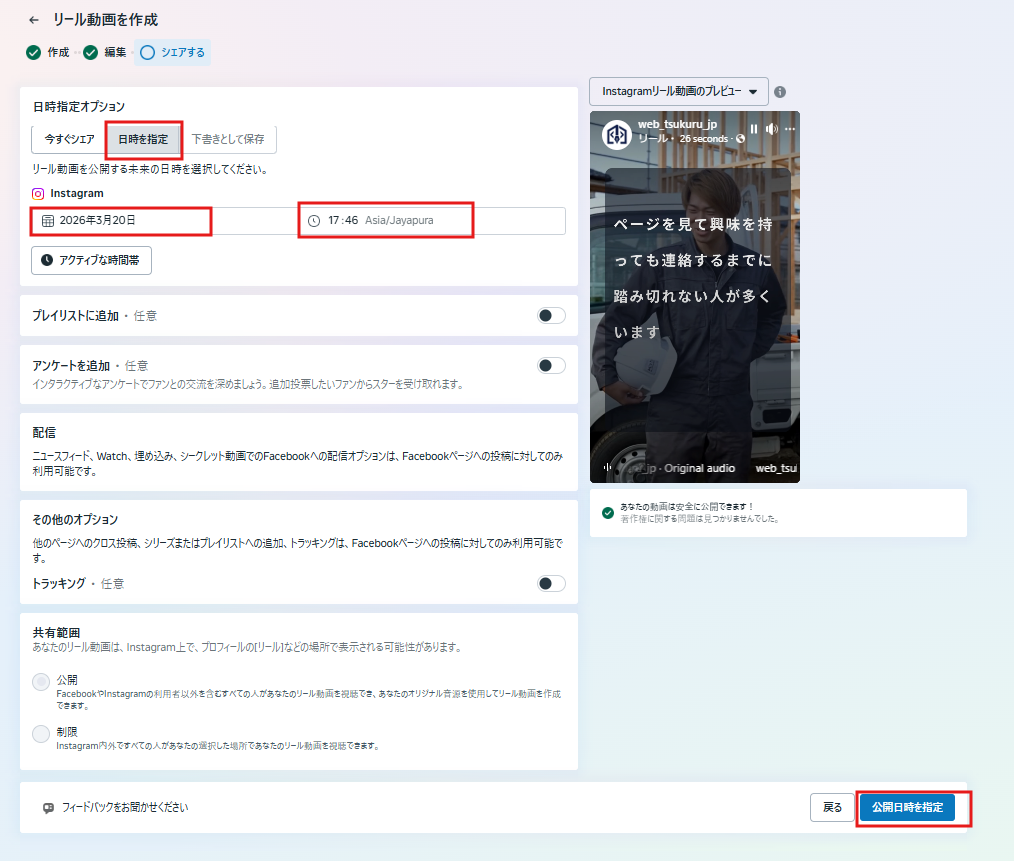Viewport: 1014px width, 861px height.
Task: Click the info icon beside the preview dropdown
Action: [x=780, y=91]
